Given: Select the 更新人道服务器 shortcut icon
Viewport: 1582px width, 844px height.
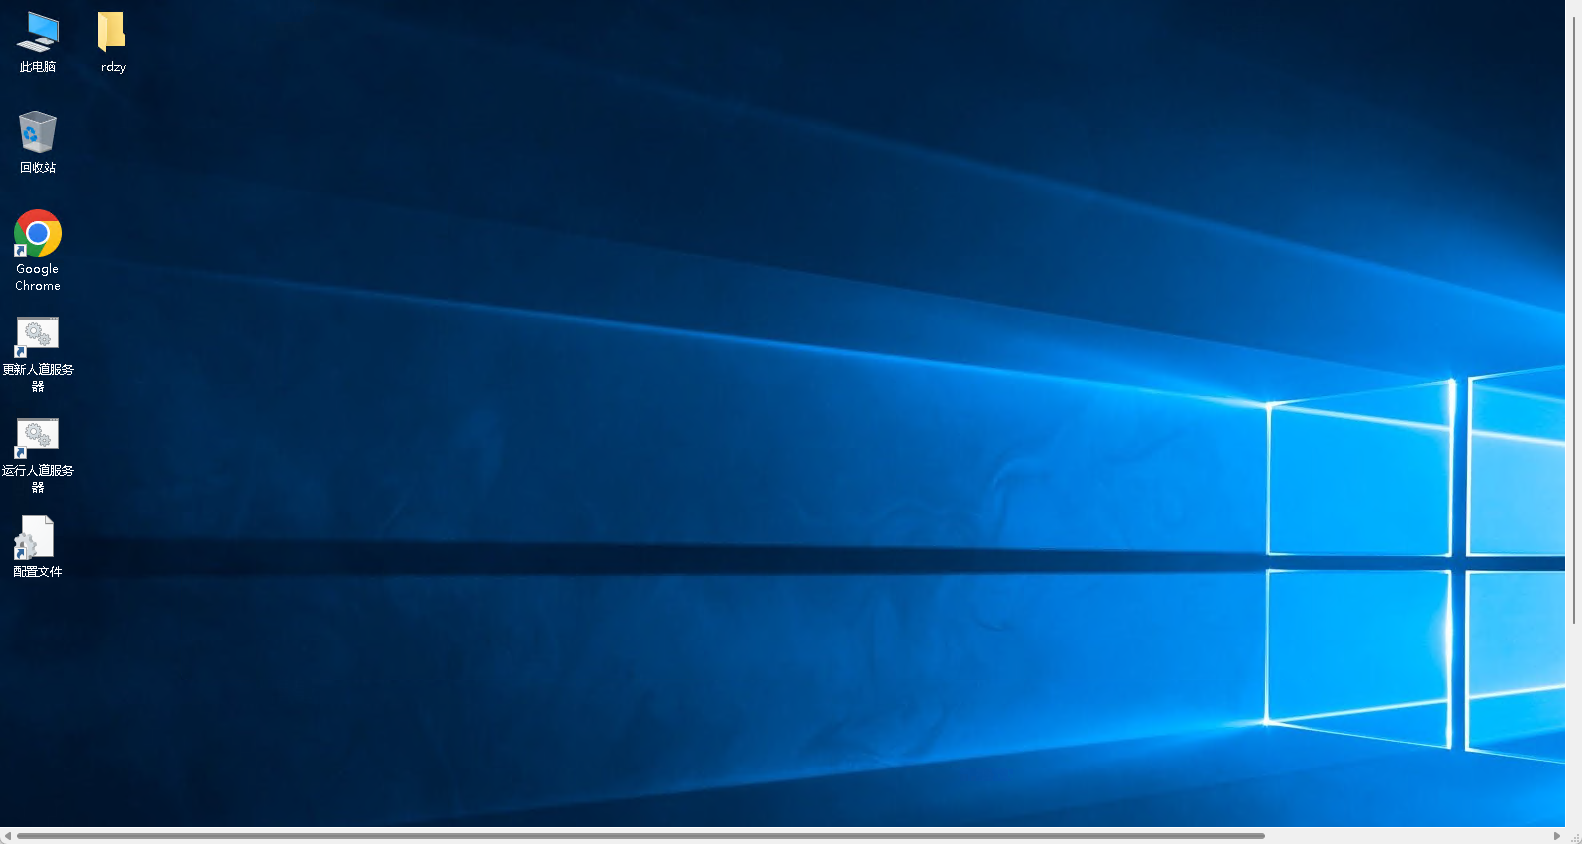Looking at the screenshot, I should click(38, 337).
